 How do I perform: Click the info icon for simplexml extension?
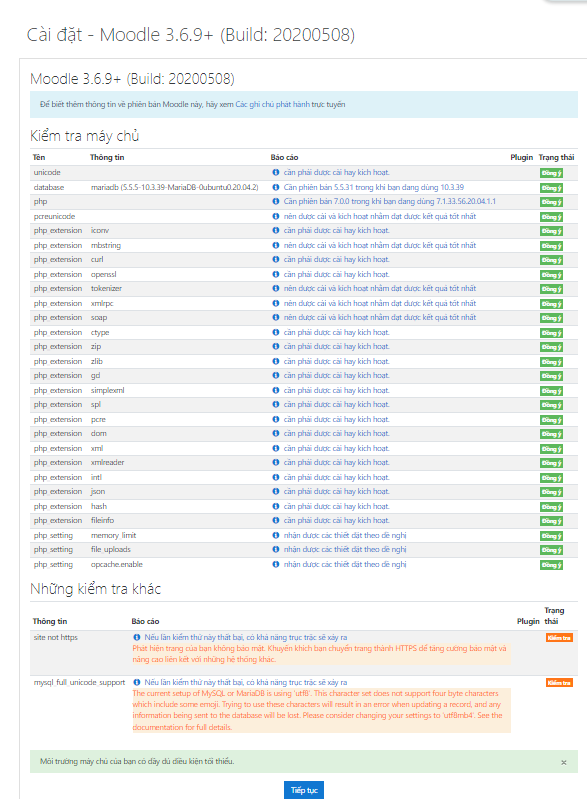pos(276,390)
